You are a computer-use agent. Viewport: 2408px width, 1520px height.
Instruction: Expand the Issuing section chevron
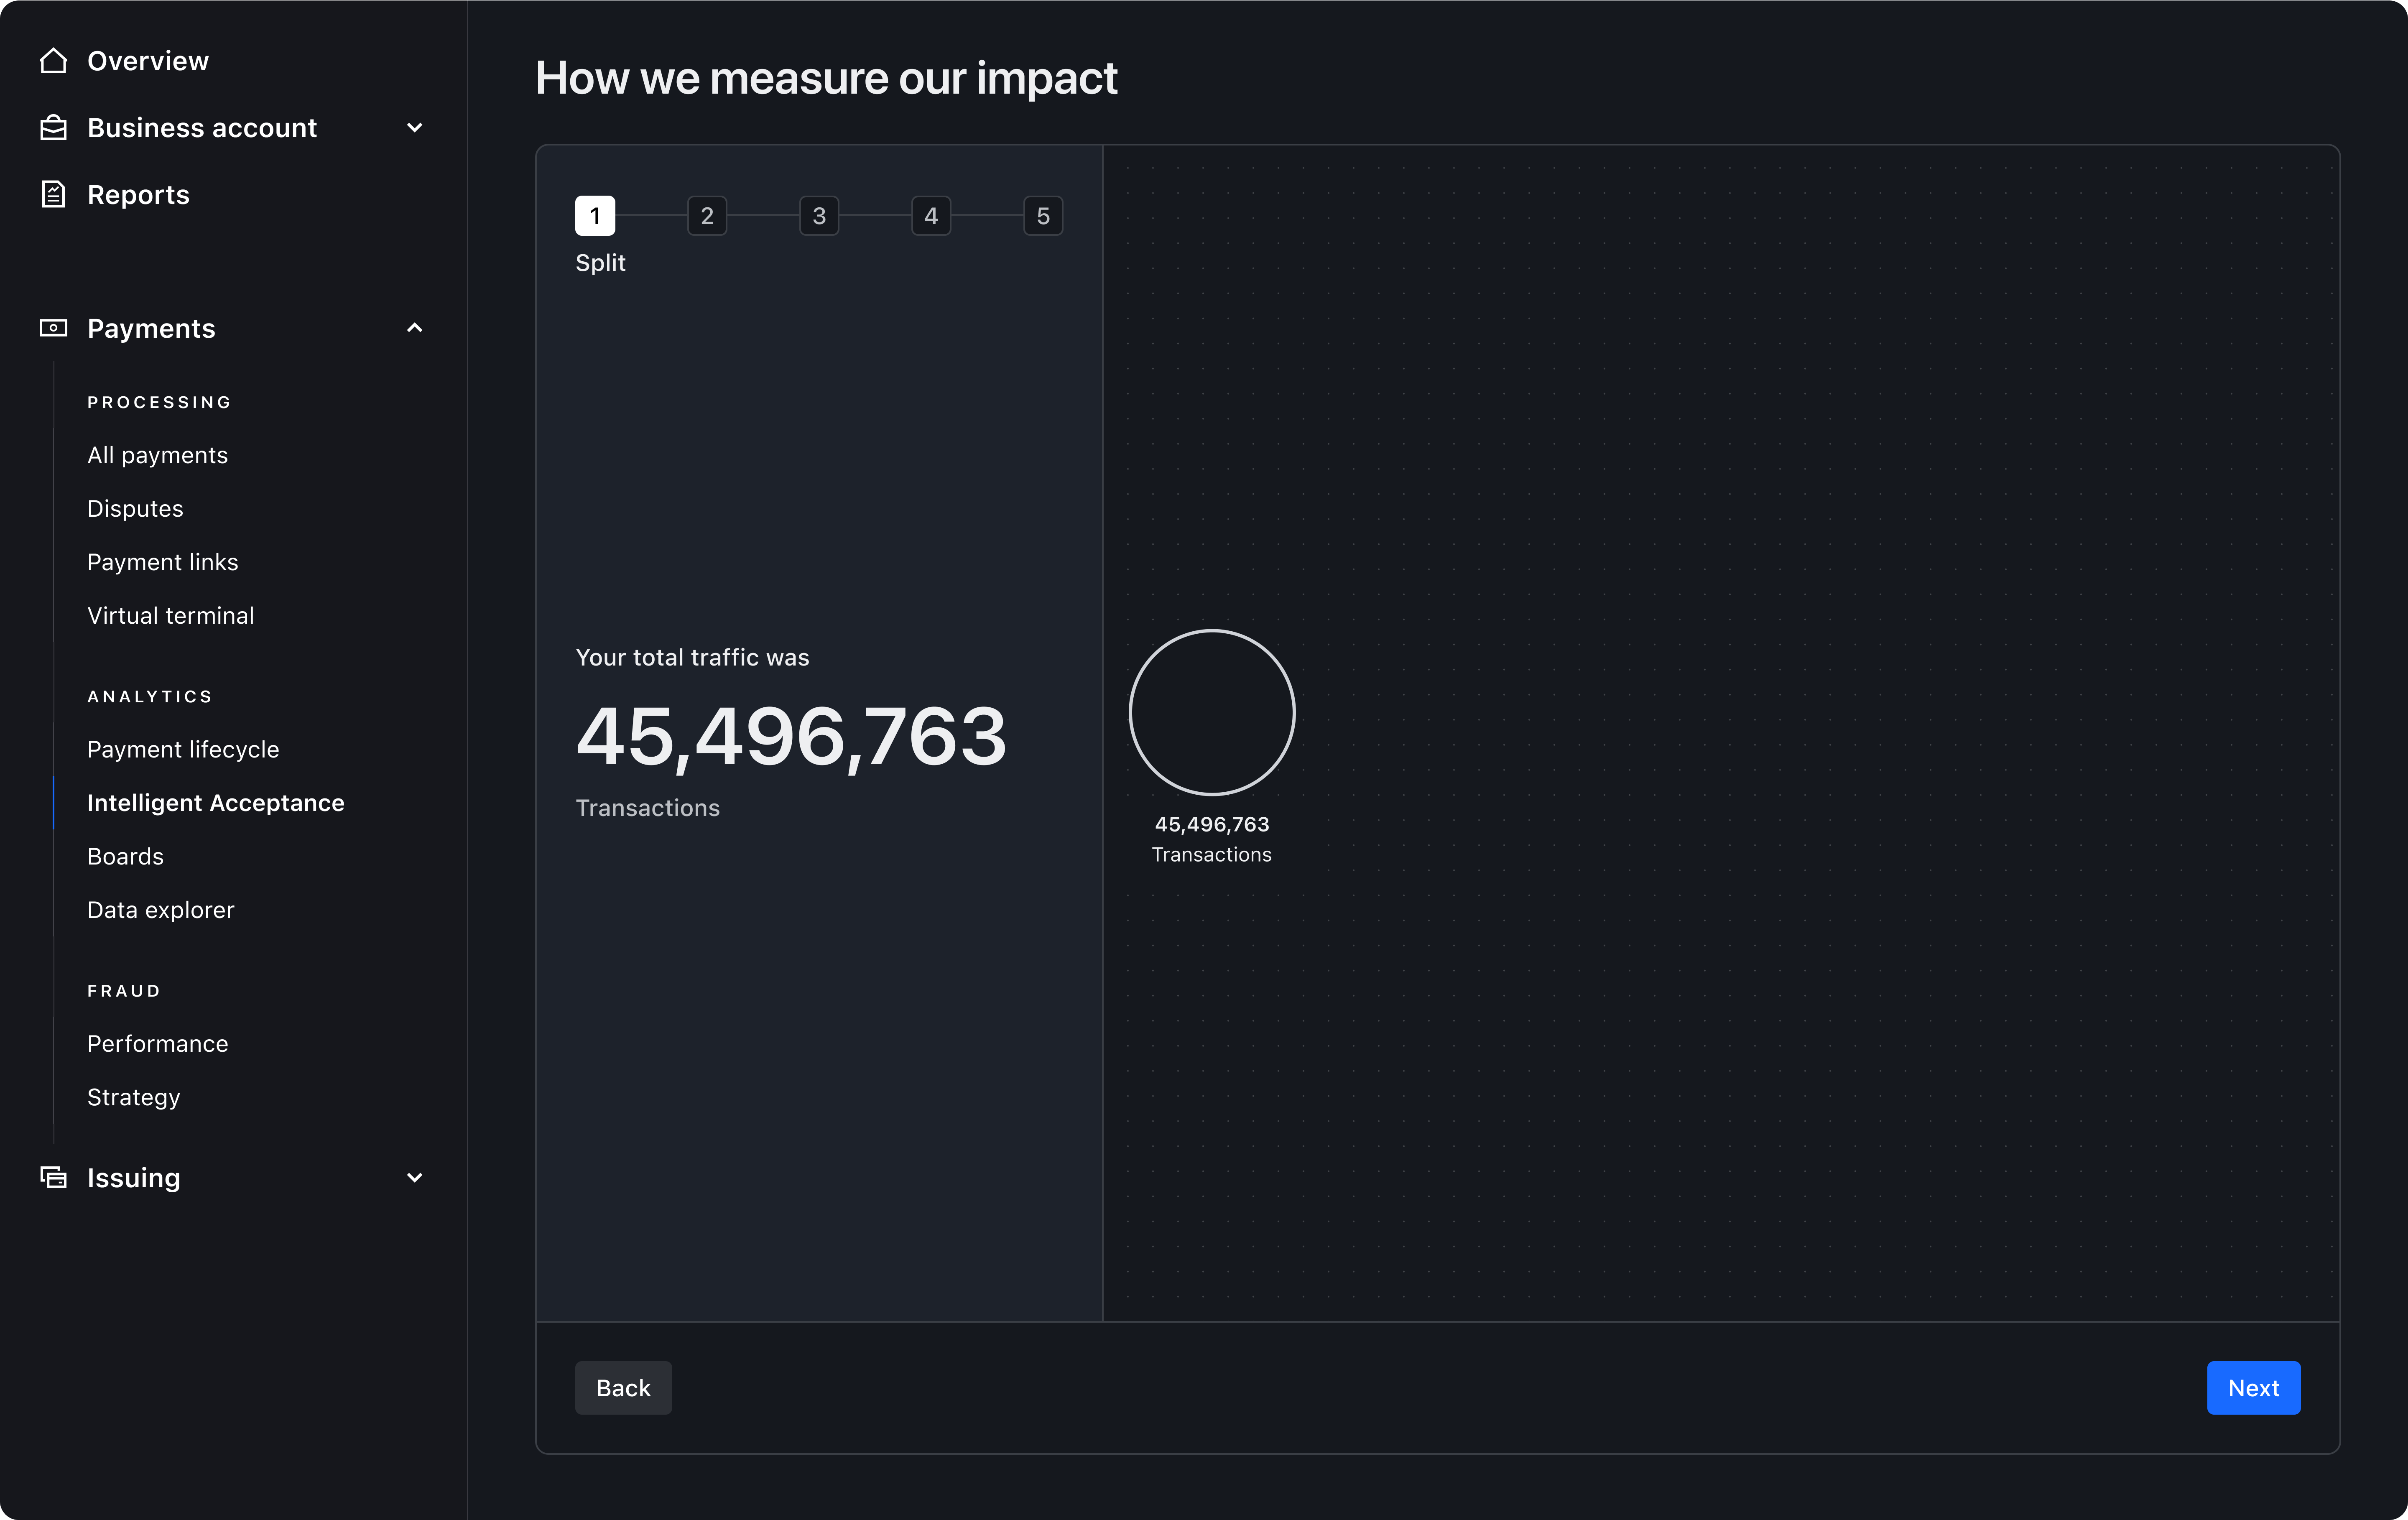pos(415,1177)
